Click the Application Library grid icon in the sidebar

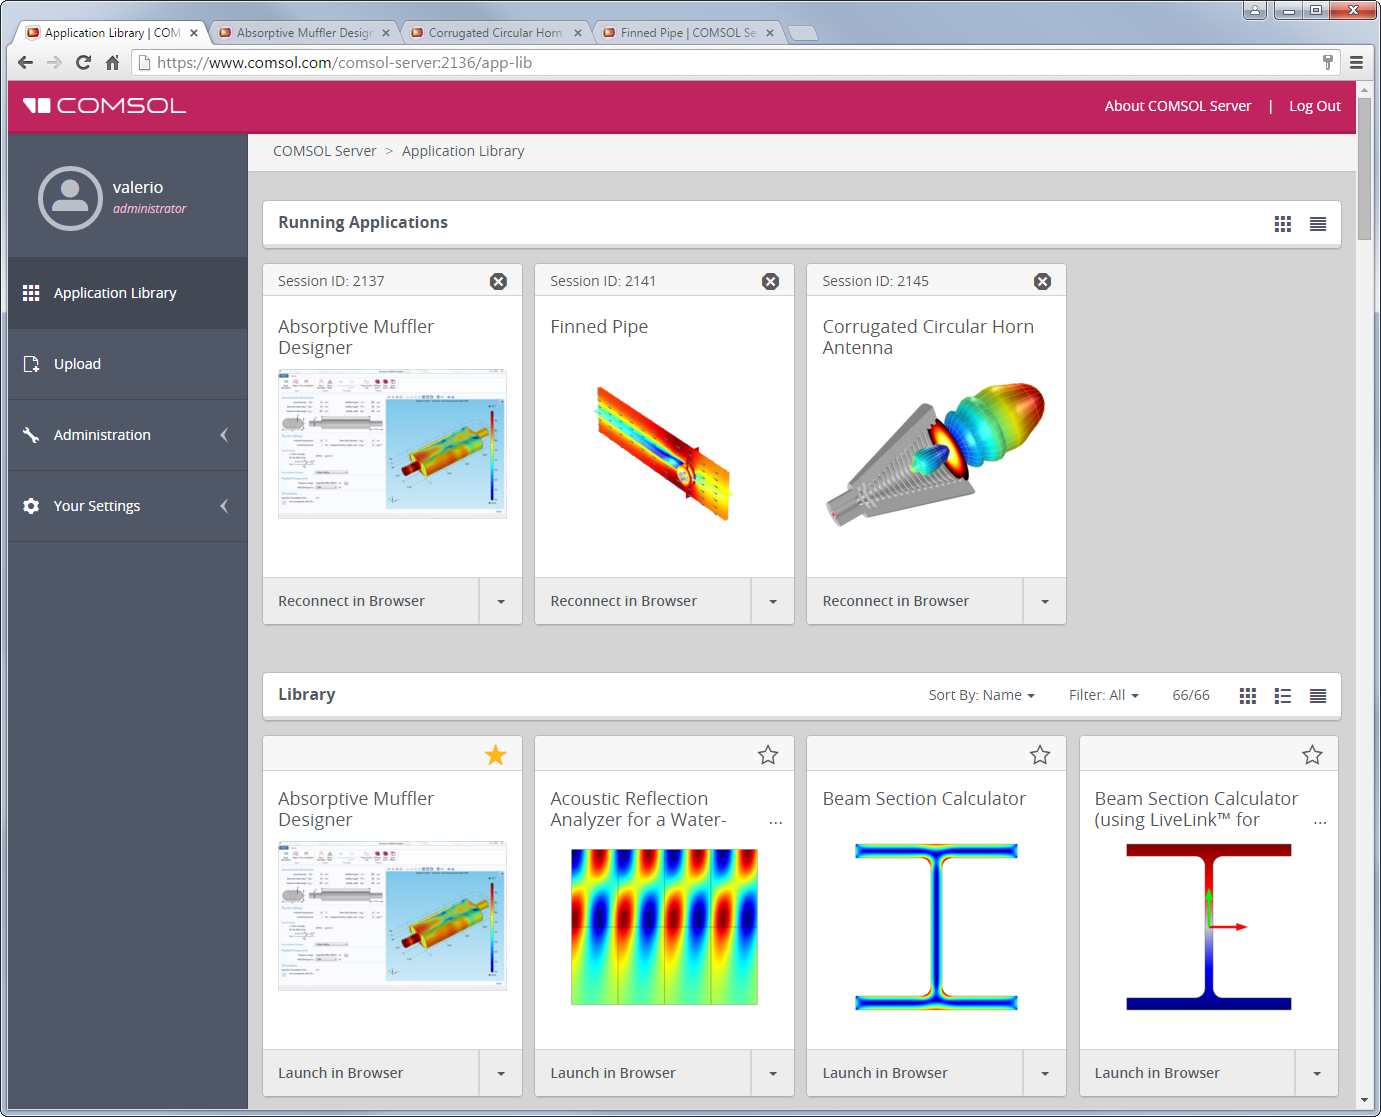[31, 293]
